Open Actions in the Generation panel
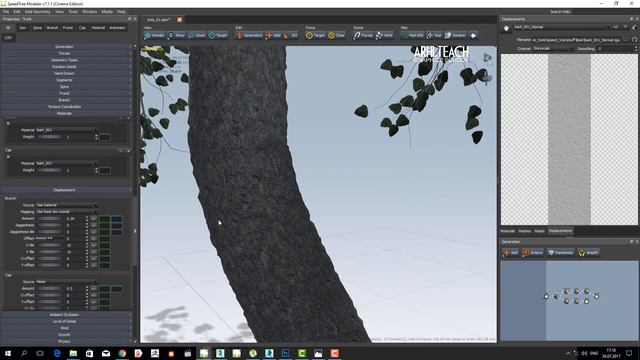Screen dimensions: 640x360 click(x=533, y=253)
